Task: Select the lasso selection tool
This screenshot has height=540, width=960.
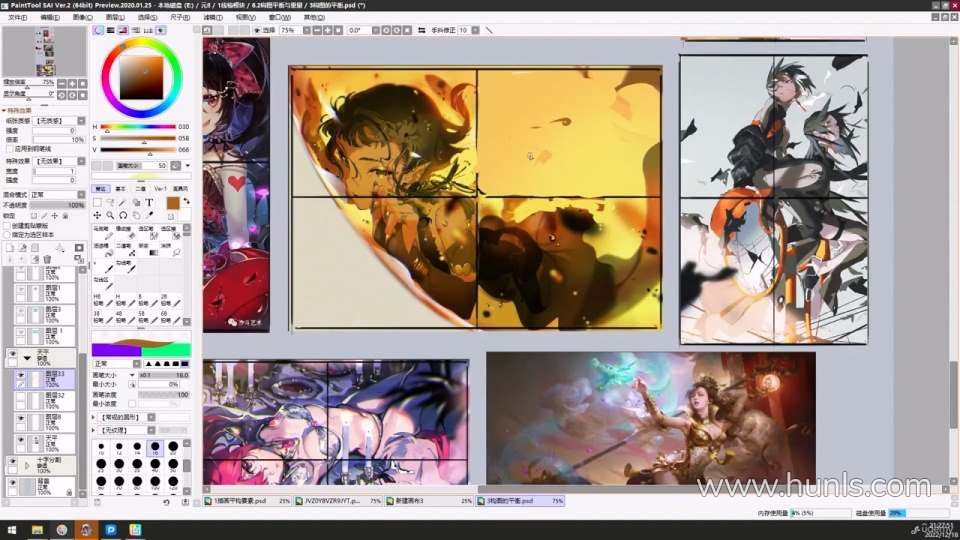Action: (x=110, y=202)
